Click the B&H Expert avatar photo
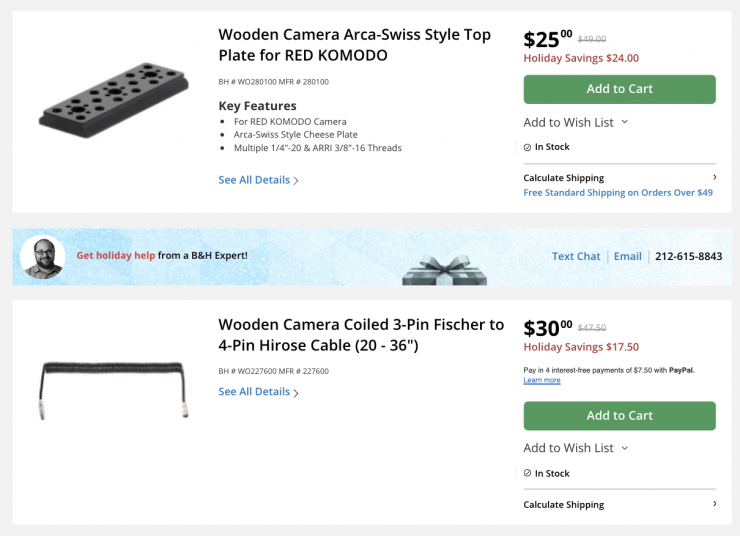740x536 pixels. (x=43, y=257)
